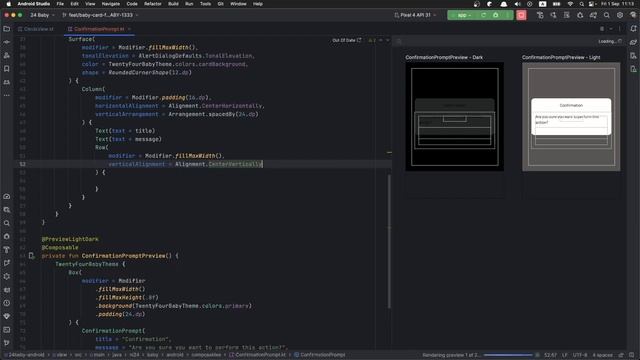
Task: Click the editor vertical scrollbar thumb
Action: (389, 241)
